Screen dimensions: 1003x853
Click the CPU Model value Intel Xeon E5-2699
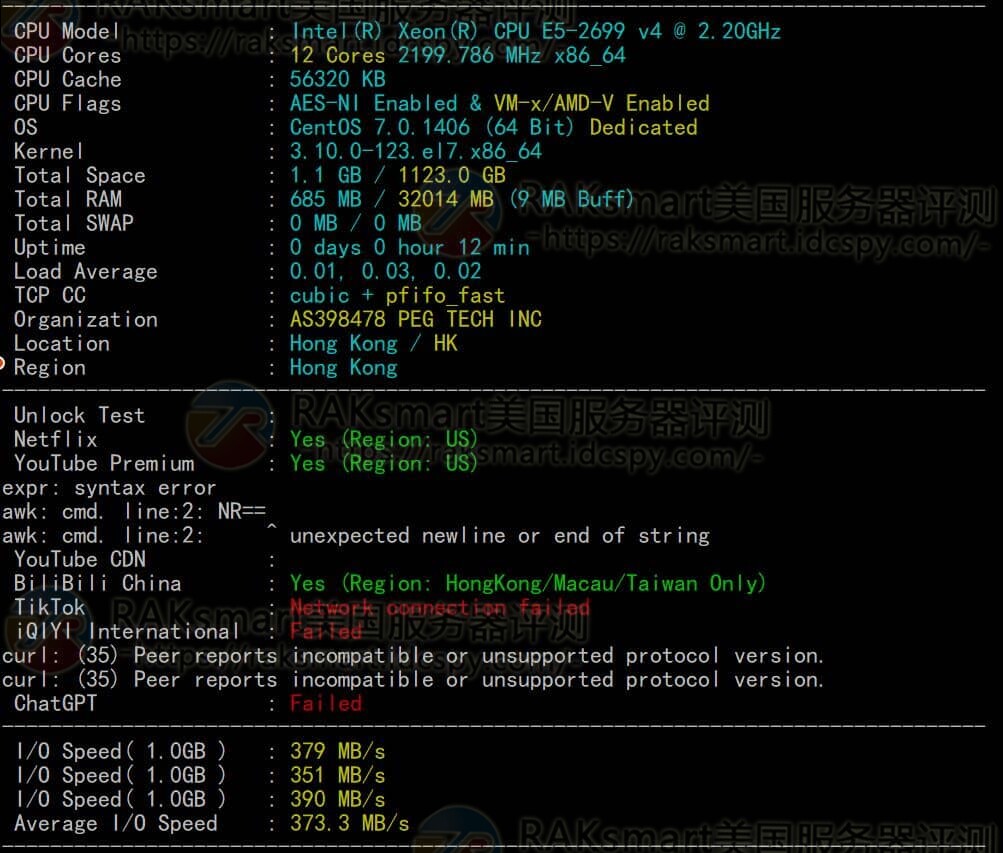[x=535, y=31]
